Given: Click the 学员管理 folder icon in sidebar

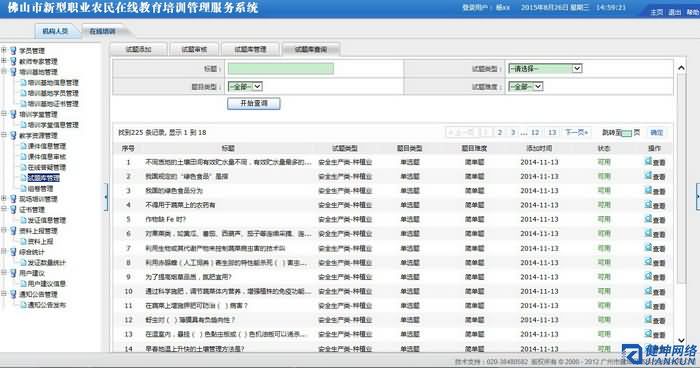Looking at the screenshot, I should (13, 50).
